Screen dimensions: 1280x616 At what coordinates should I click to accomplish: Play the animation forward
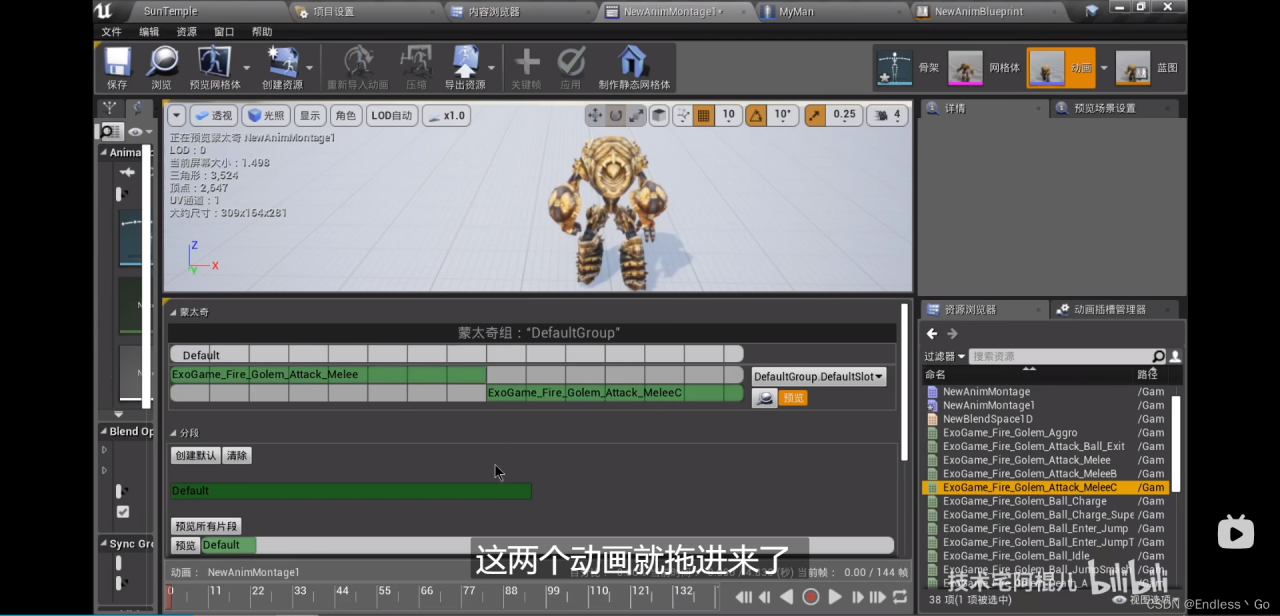[x=835, y=597]
